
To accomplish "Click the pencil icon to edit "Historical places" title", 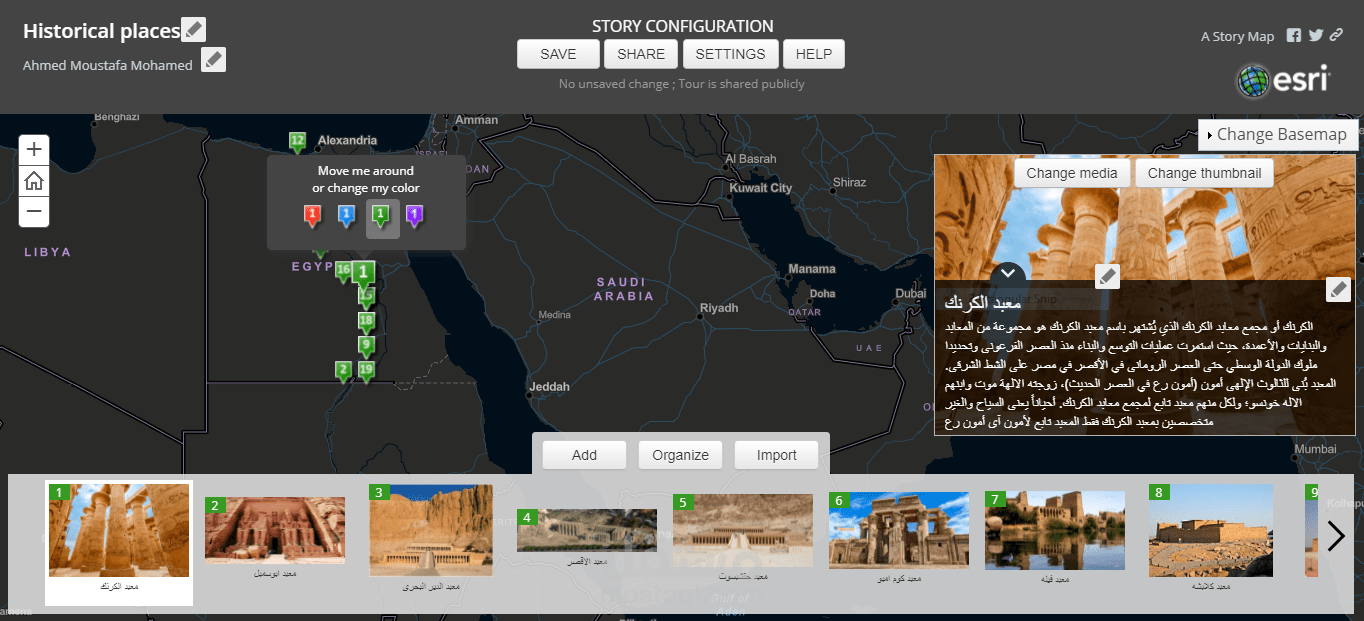I will 193,29.
